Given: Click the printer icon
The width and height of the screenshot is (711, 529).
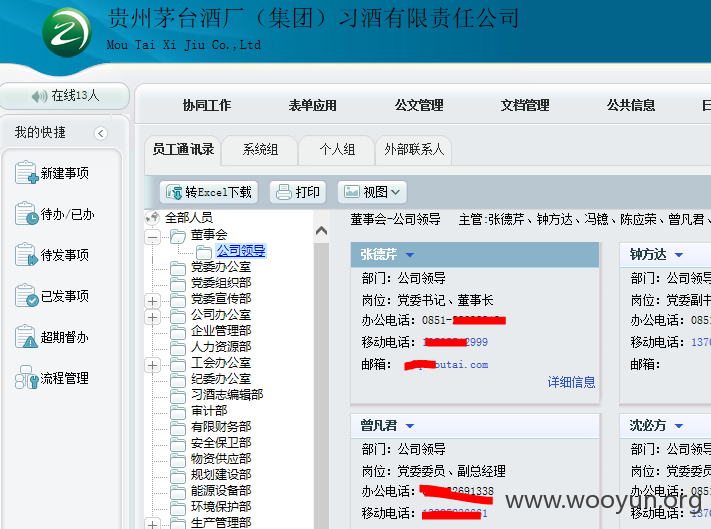Looking at the screenshot, I should [x=284, y=192].
